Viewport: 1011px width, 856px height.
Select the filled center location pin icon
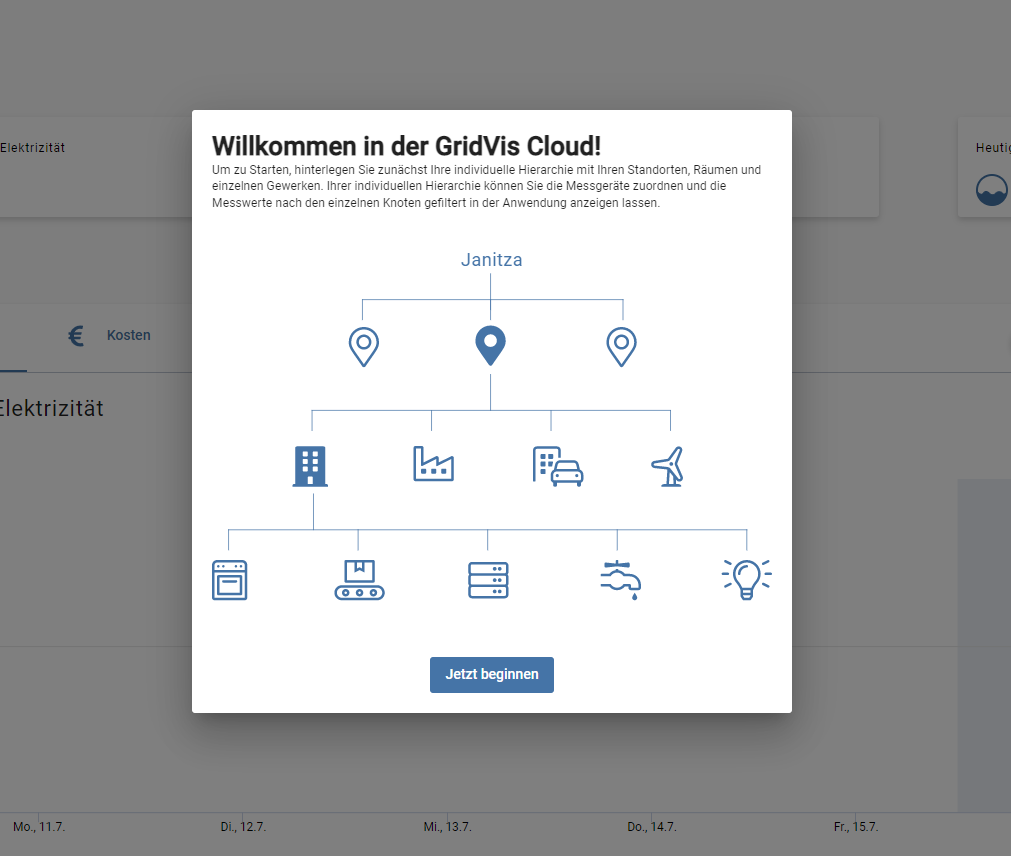point(490,346)
